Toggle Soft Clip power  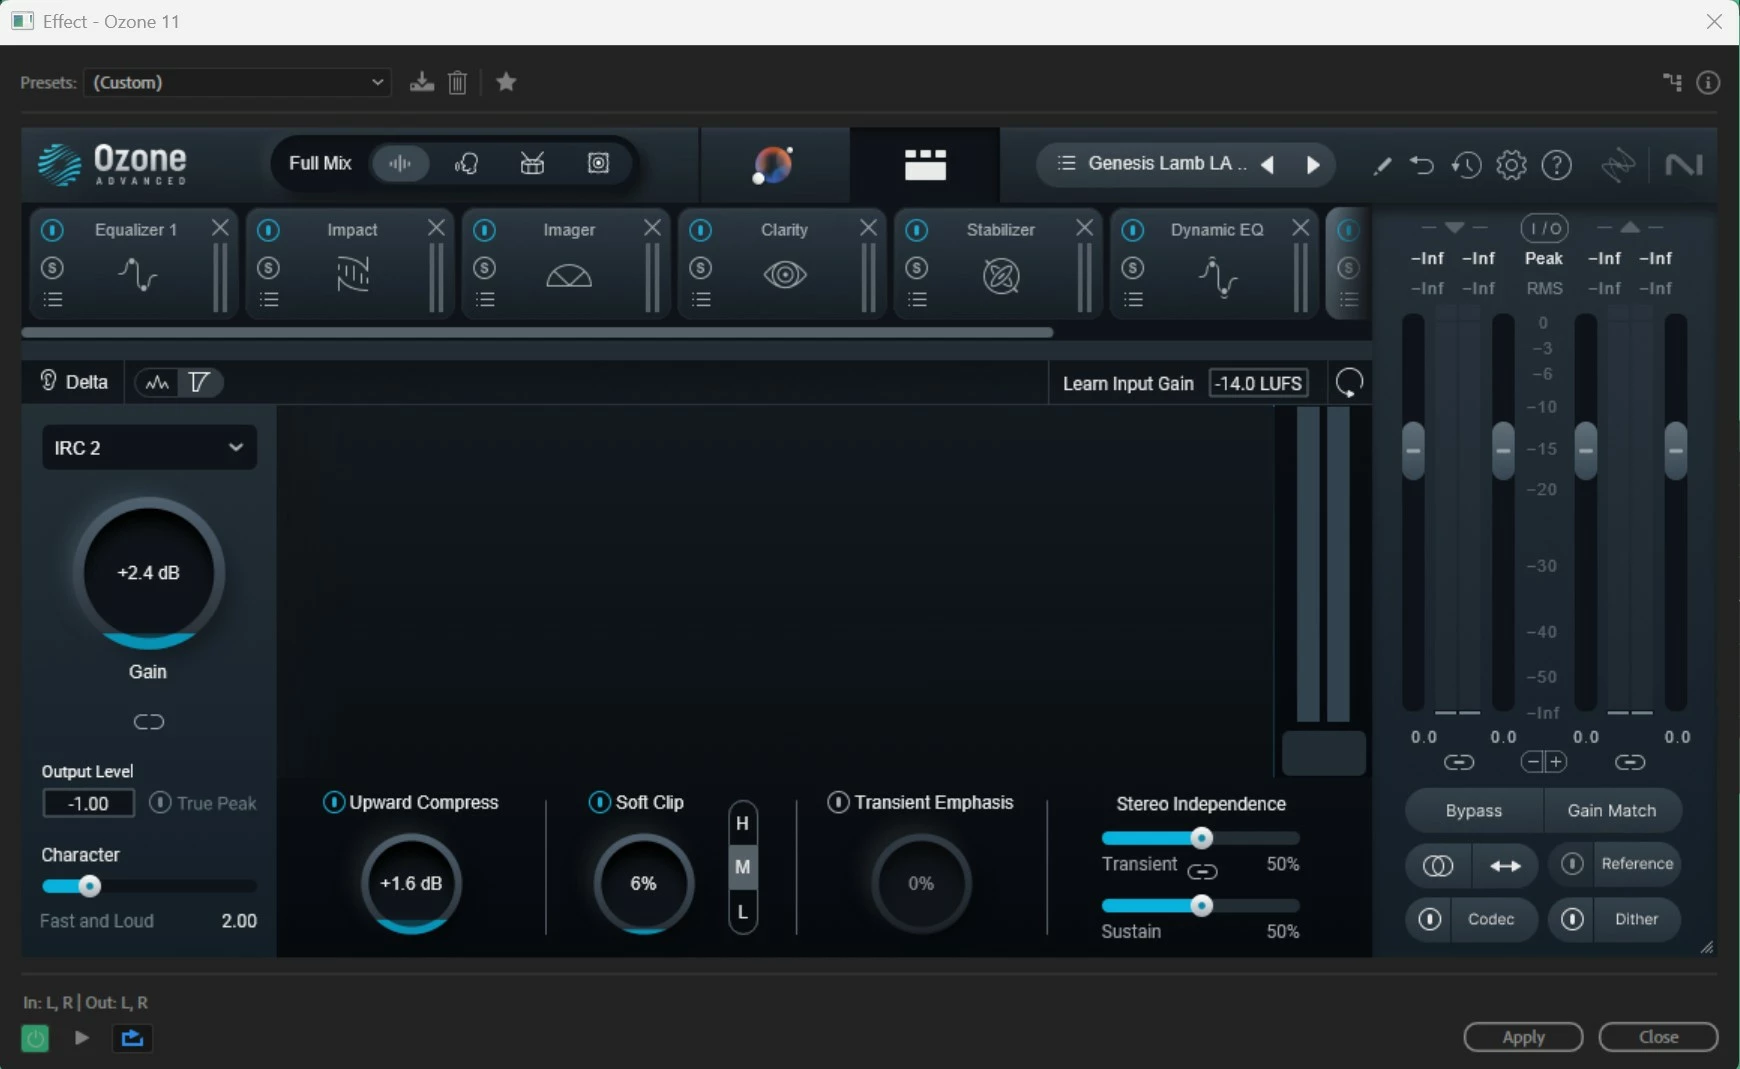coord(599,802)
